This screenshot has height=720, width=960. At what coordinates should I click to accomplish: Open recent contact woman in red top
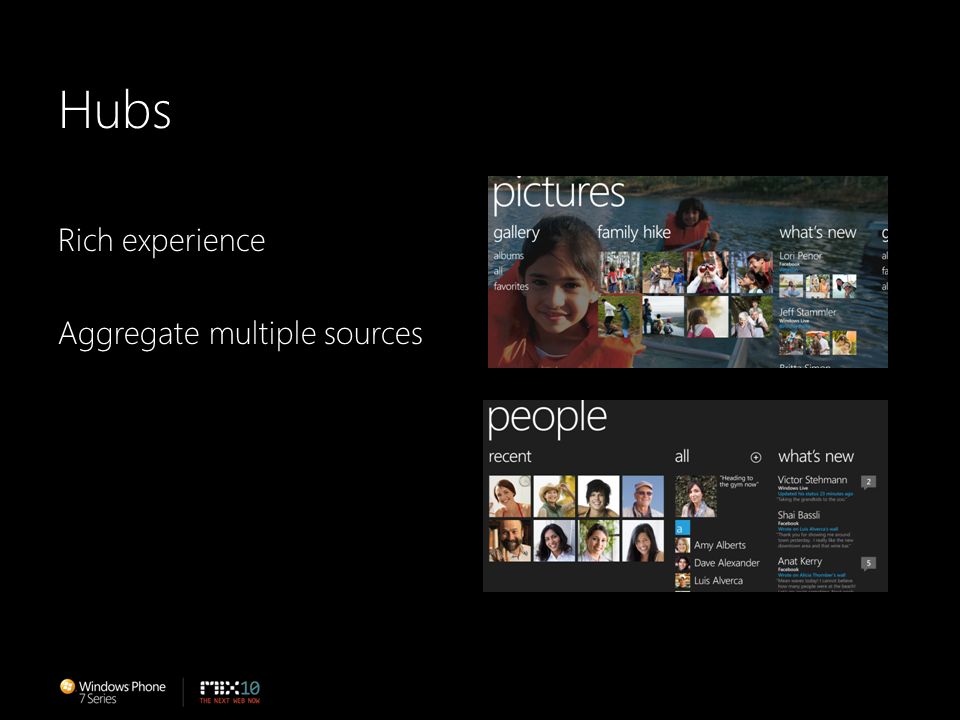(x=510, y=497)
